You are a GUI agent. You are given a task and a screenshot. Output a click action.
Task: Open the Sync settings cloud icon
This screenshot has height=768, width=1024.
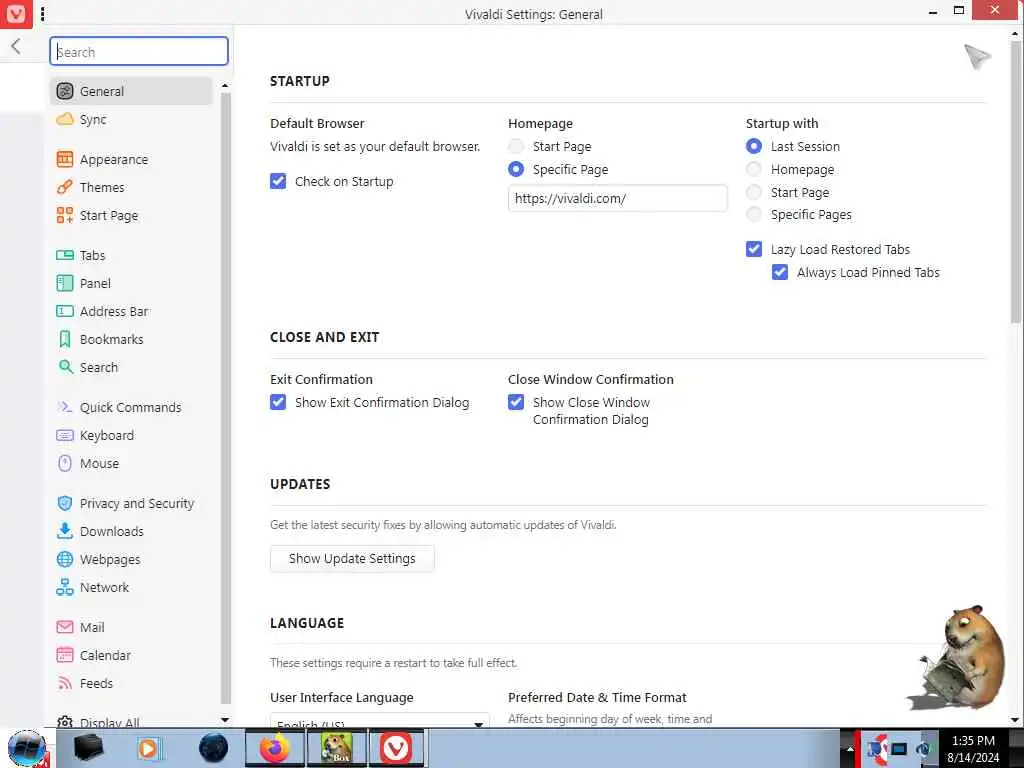click(x=65, y=120)
